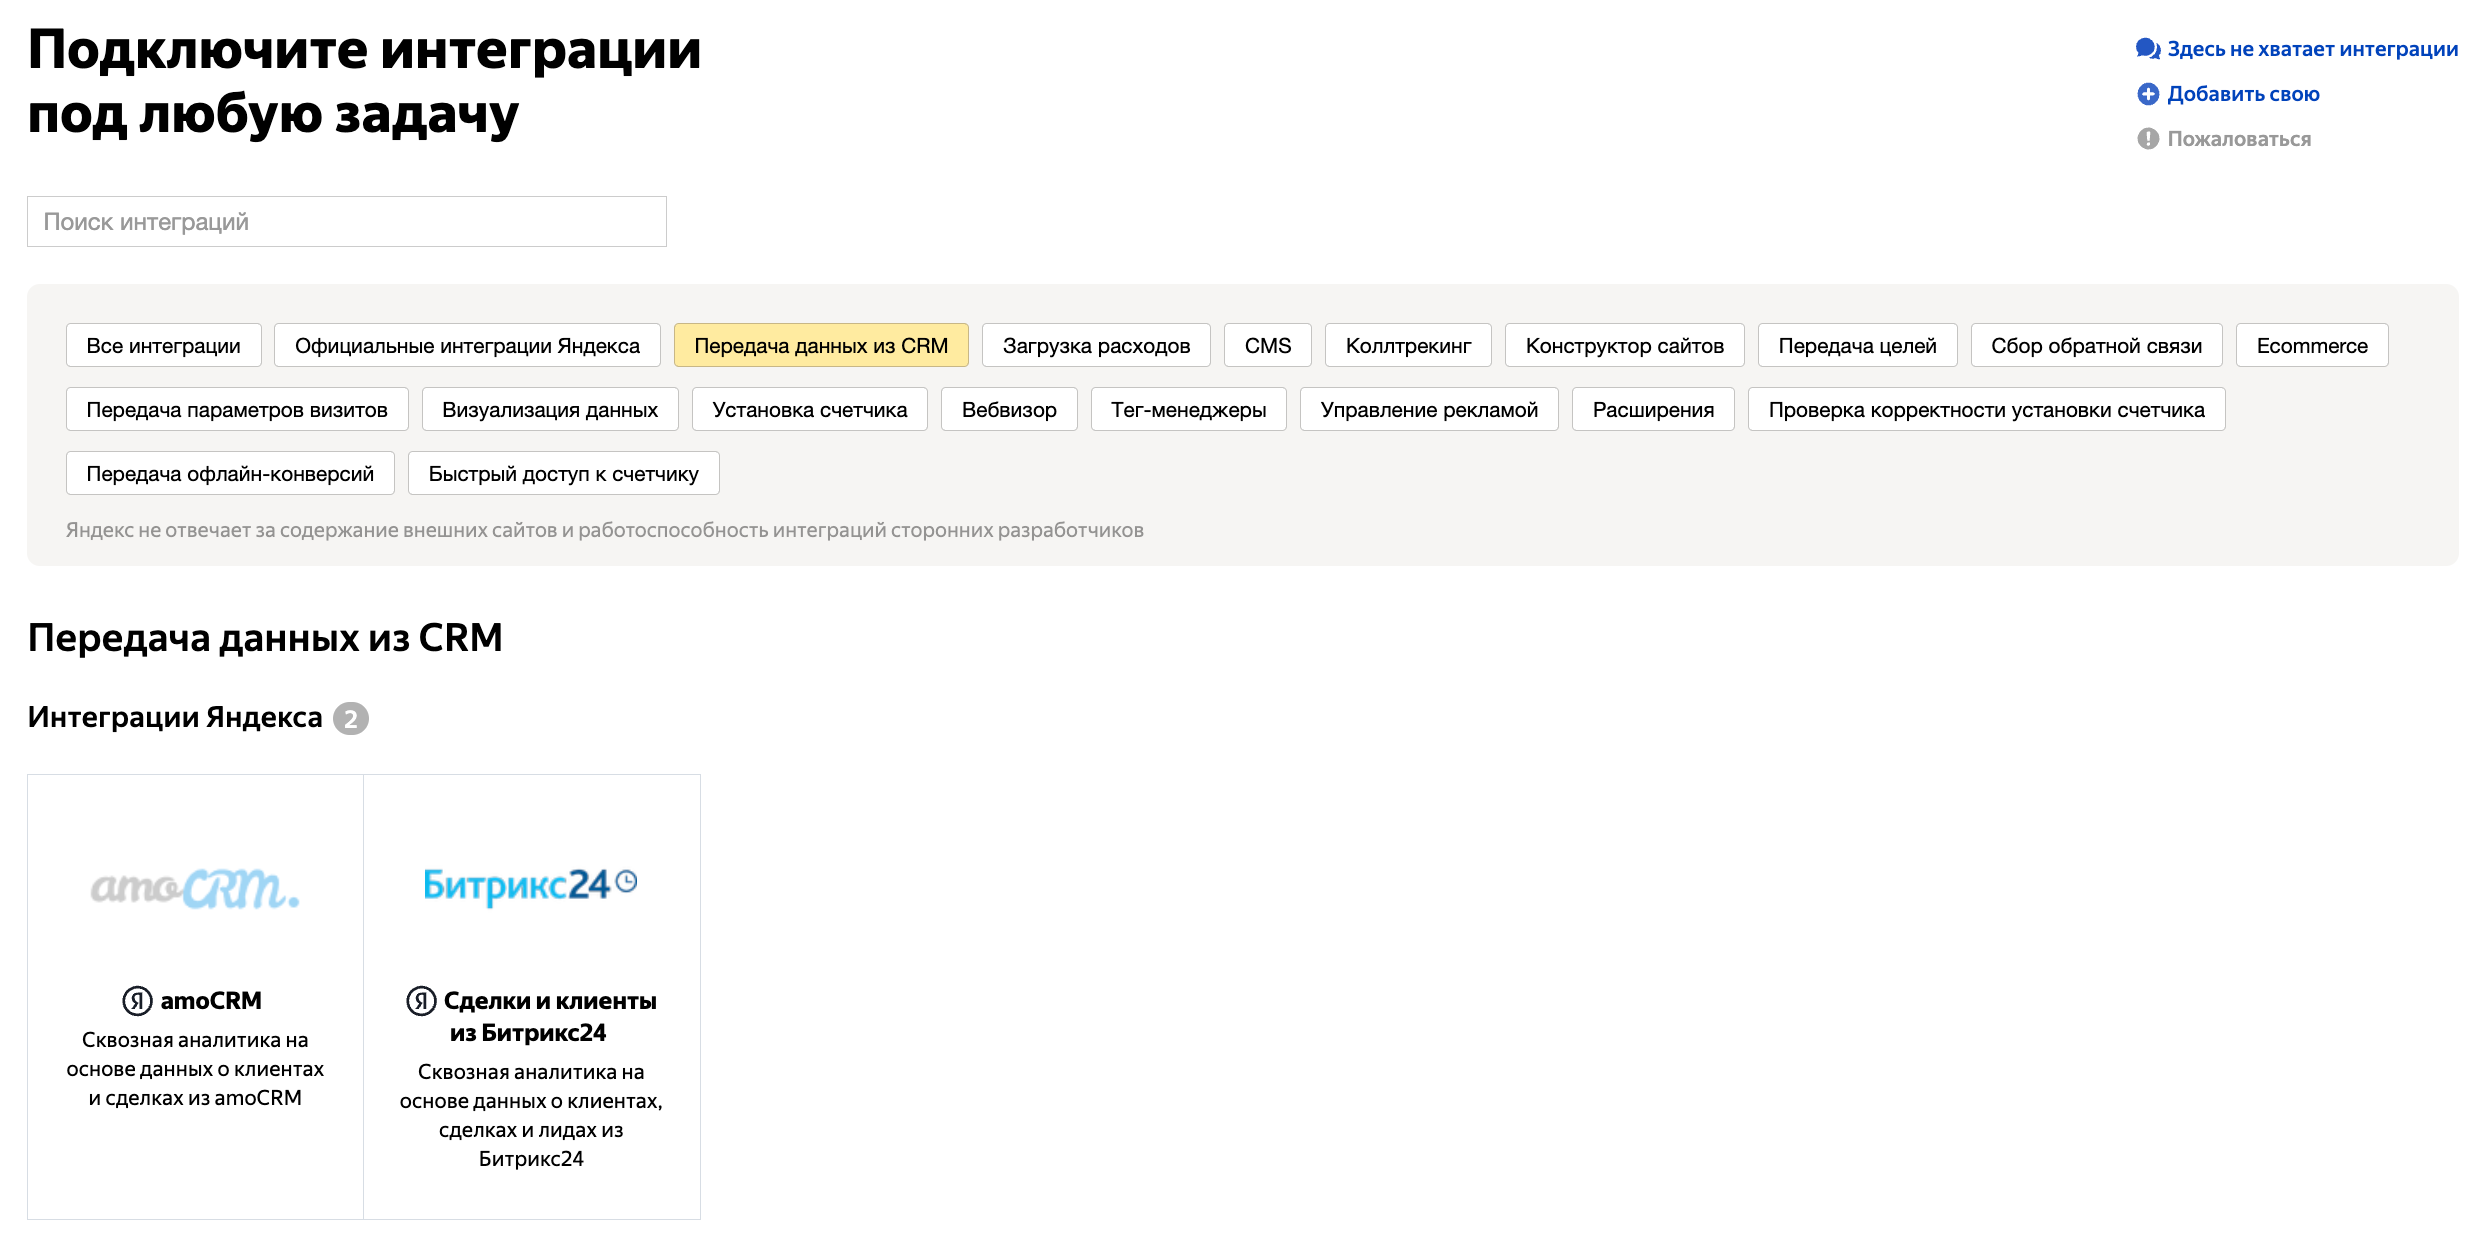2476x1250 pixels.
Task: Switch to 'Быстрый доступ к счетчику' filter
Action: [x=564, y=473]
